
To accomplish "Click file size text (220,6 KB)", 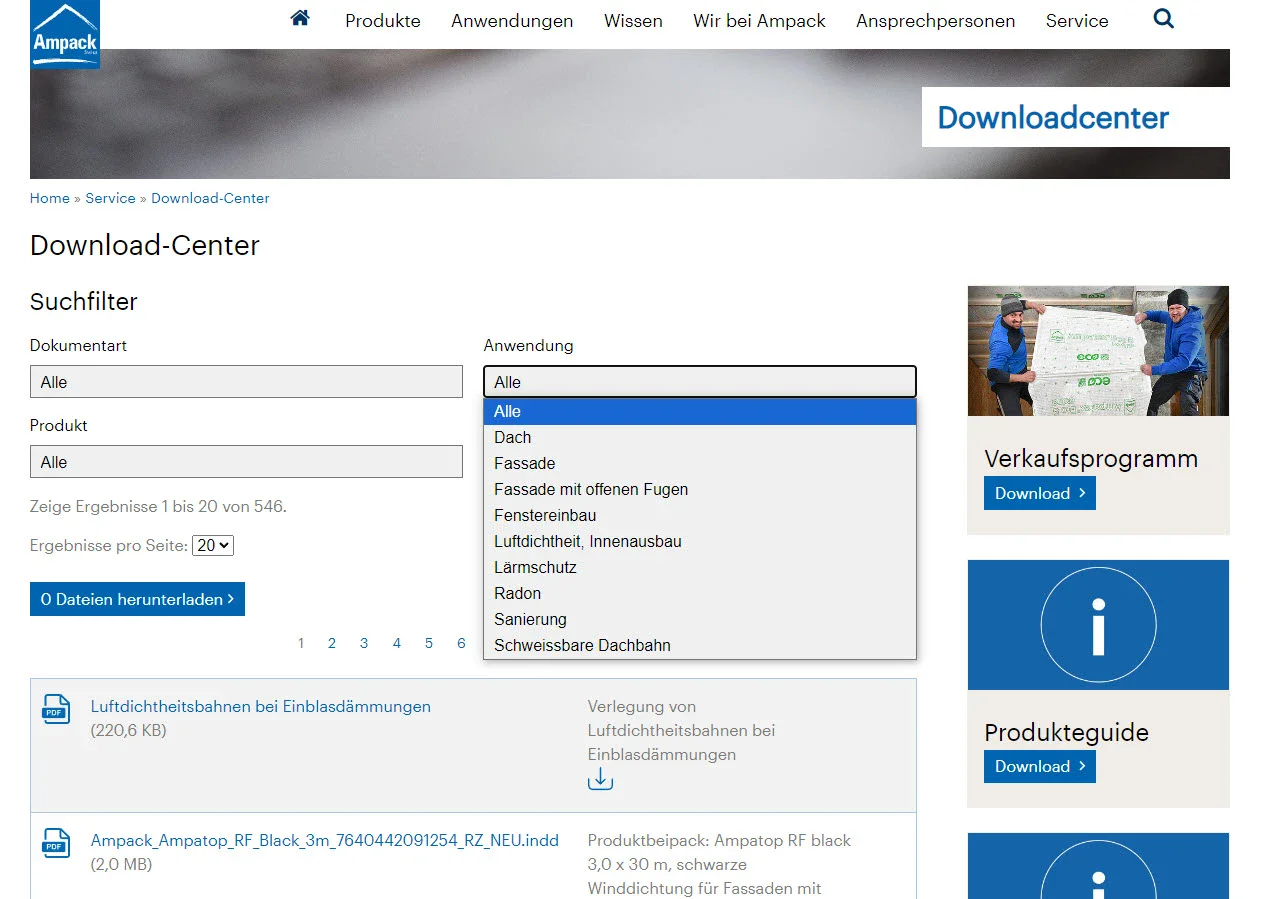I will (x=129, y=730).
